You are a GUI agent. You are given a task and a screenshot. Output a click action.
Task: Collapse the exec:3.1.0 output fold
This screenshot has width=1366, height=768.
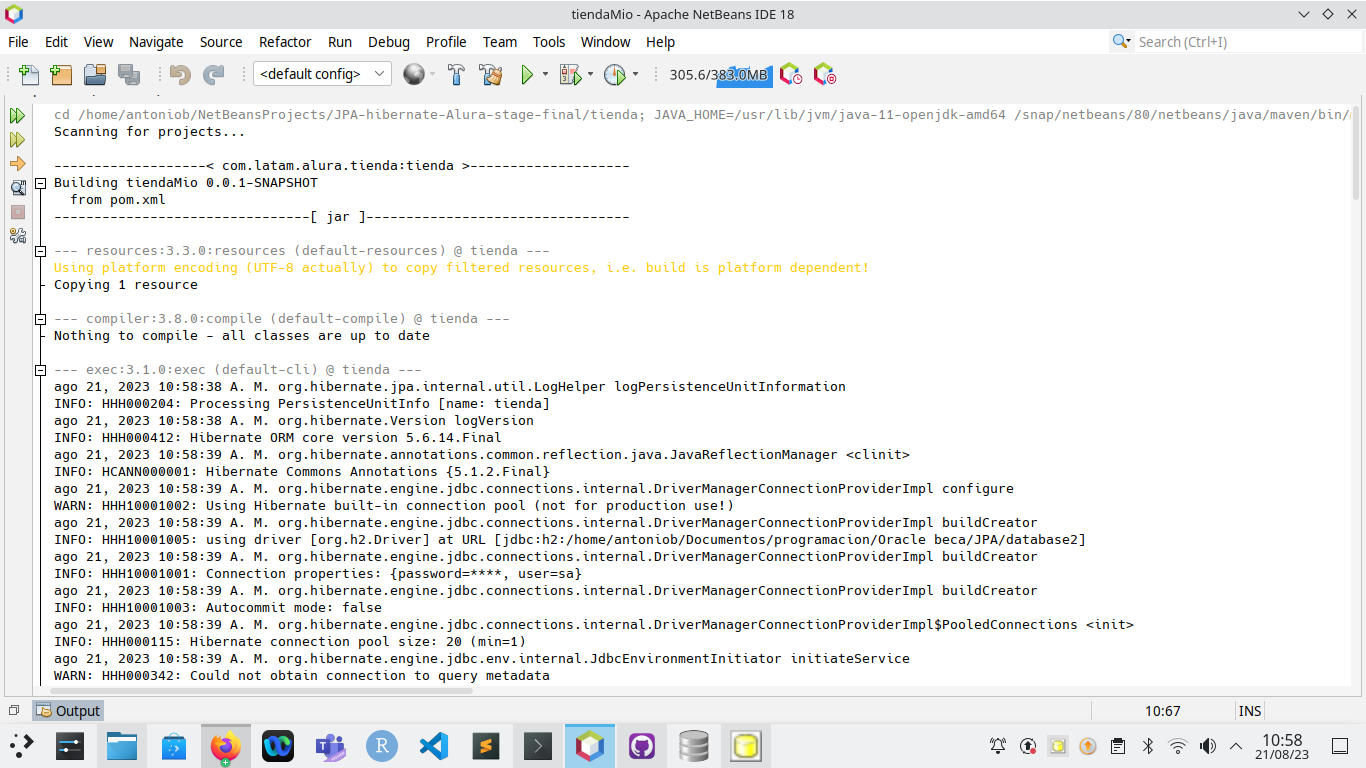point(41,370)
